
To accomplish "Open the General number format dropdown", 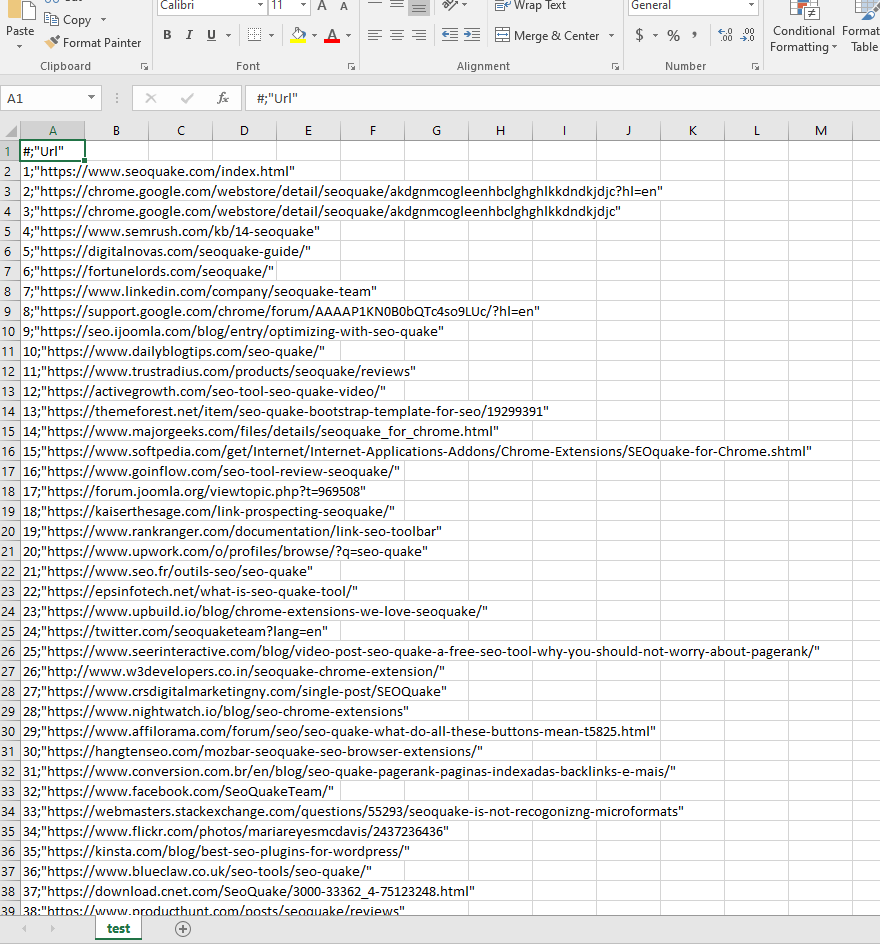I will tap(751, 5).
